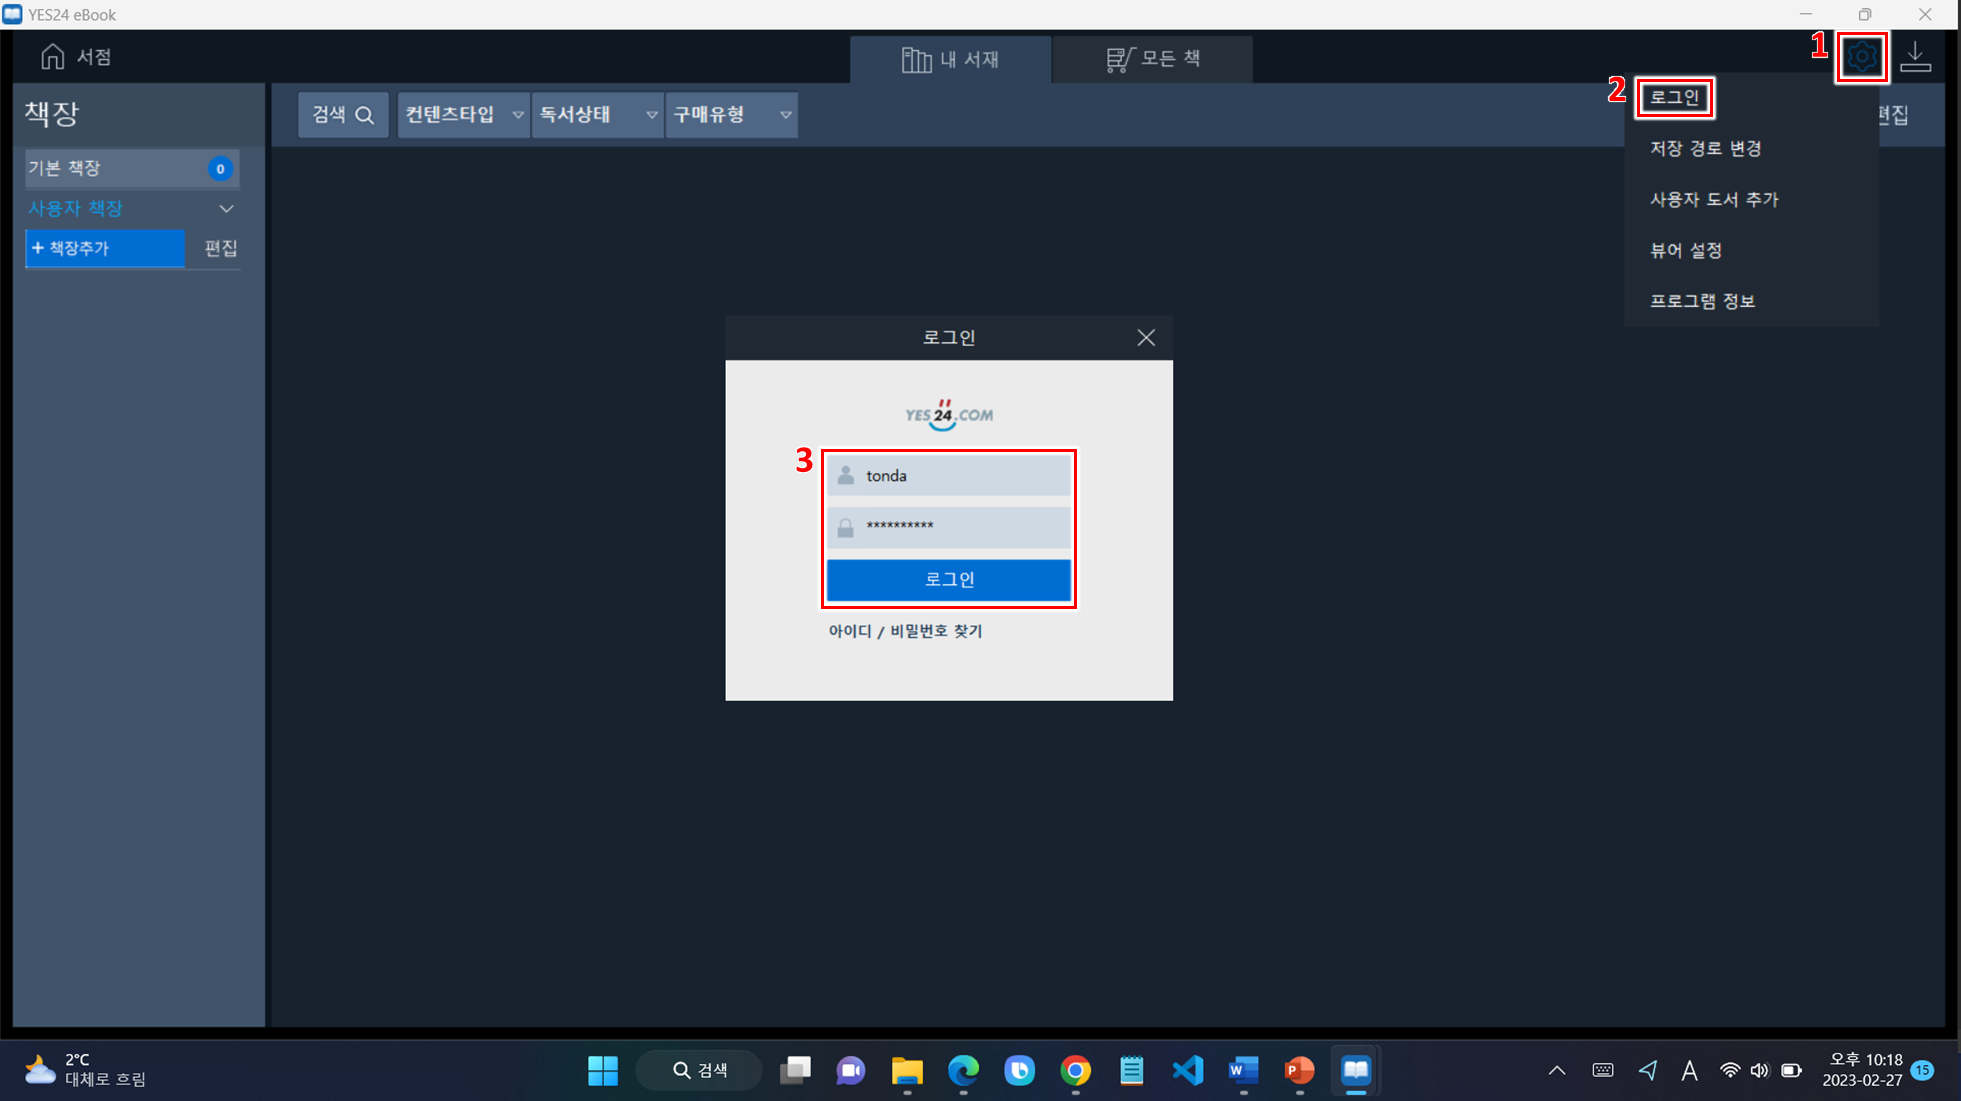Click the settings gear icon

coord(1861,57)
